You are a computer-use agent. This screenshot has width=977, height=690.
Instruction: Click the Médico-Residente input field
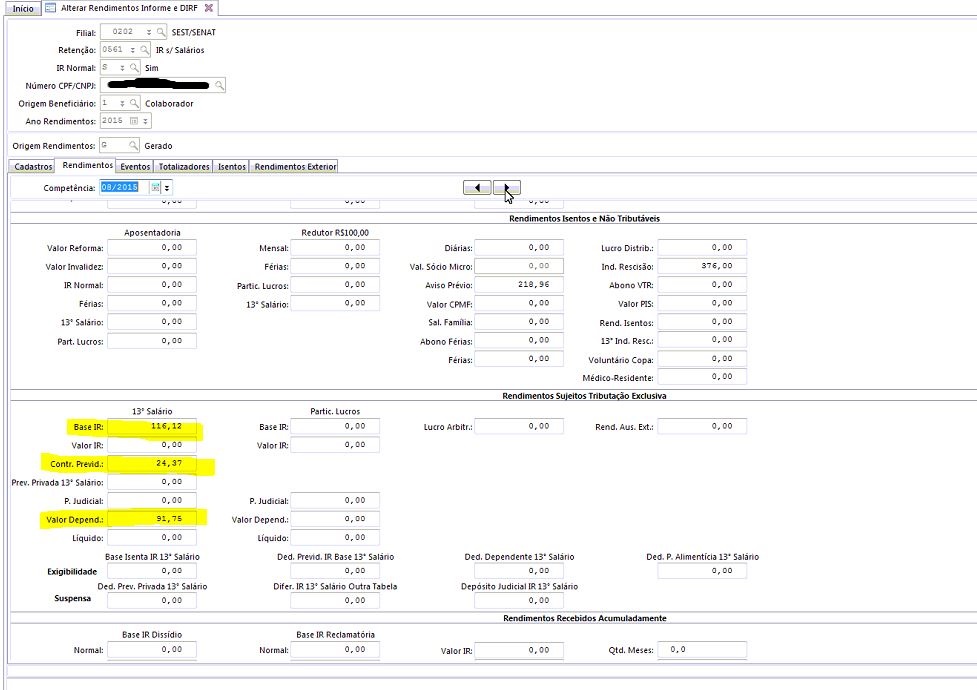(x=702, y=377)
